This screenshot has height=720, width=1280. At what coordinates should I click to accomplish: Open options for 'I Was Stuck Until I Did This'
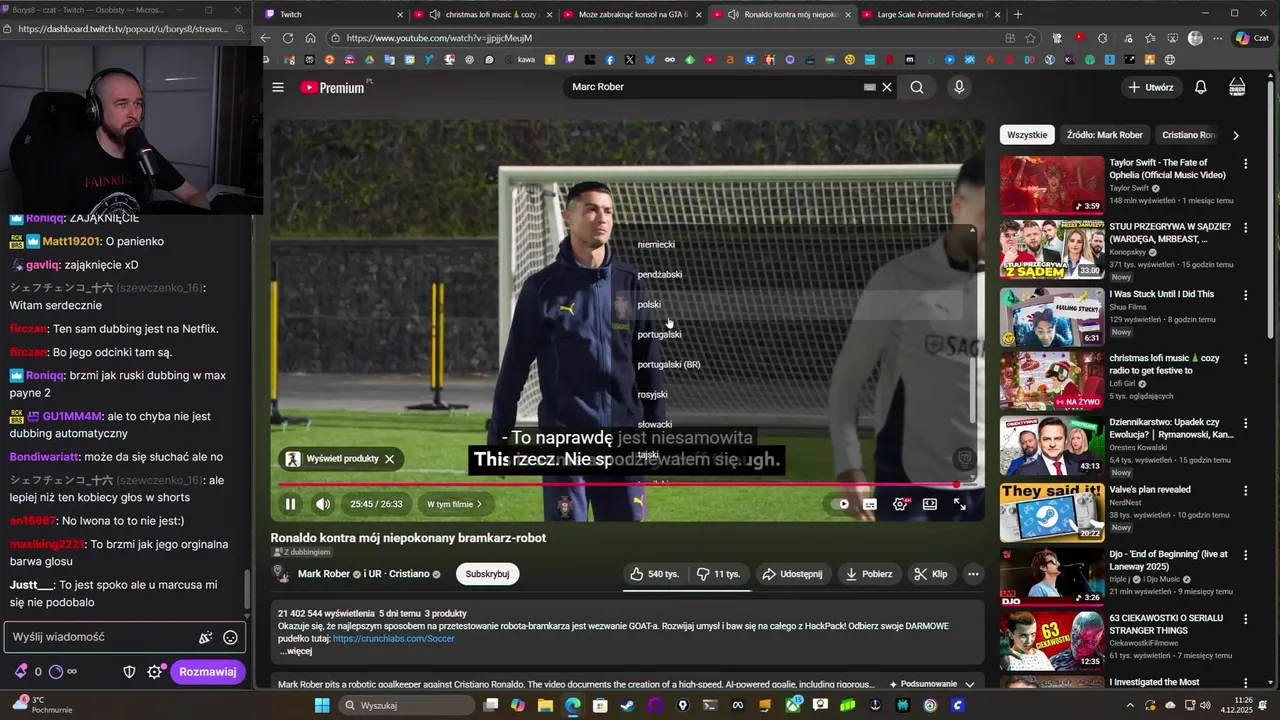click(1245, 295)
